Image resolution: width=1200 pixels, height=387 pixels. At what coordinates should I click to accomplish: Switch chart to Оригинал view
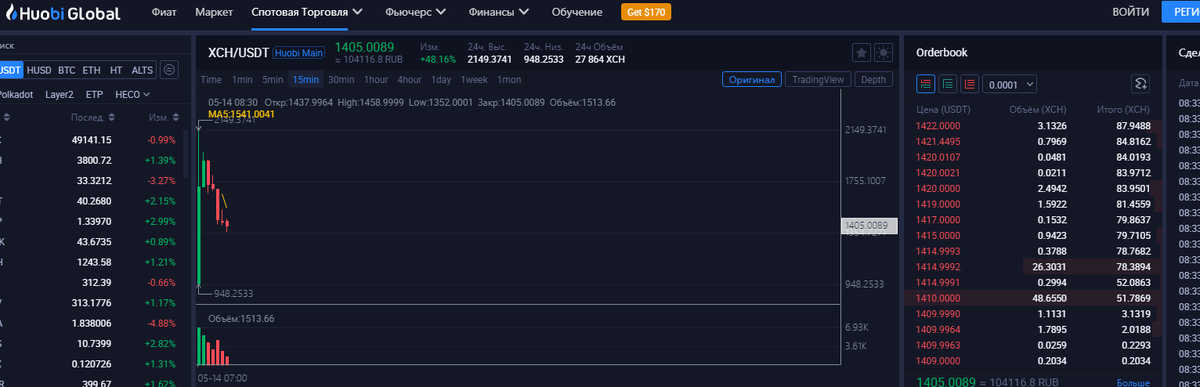tap(751, 79)
